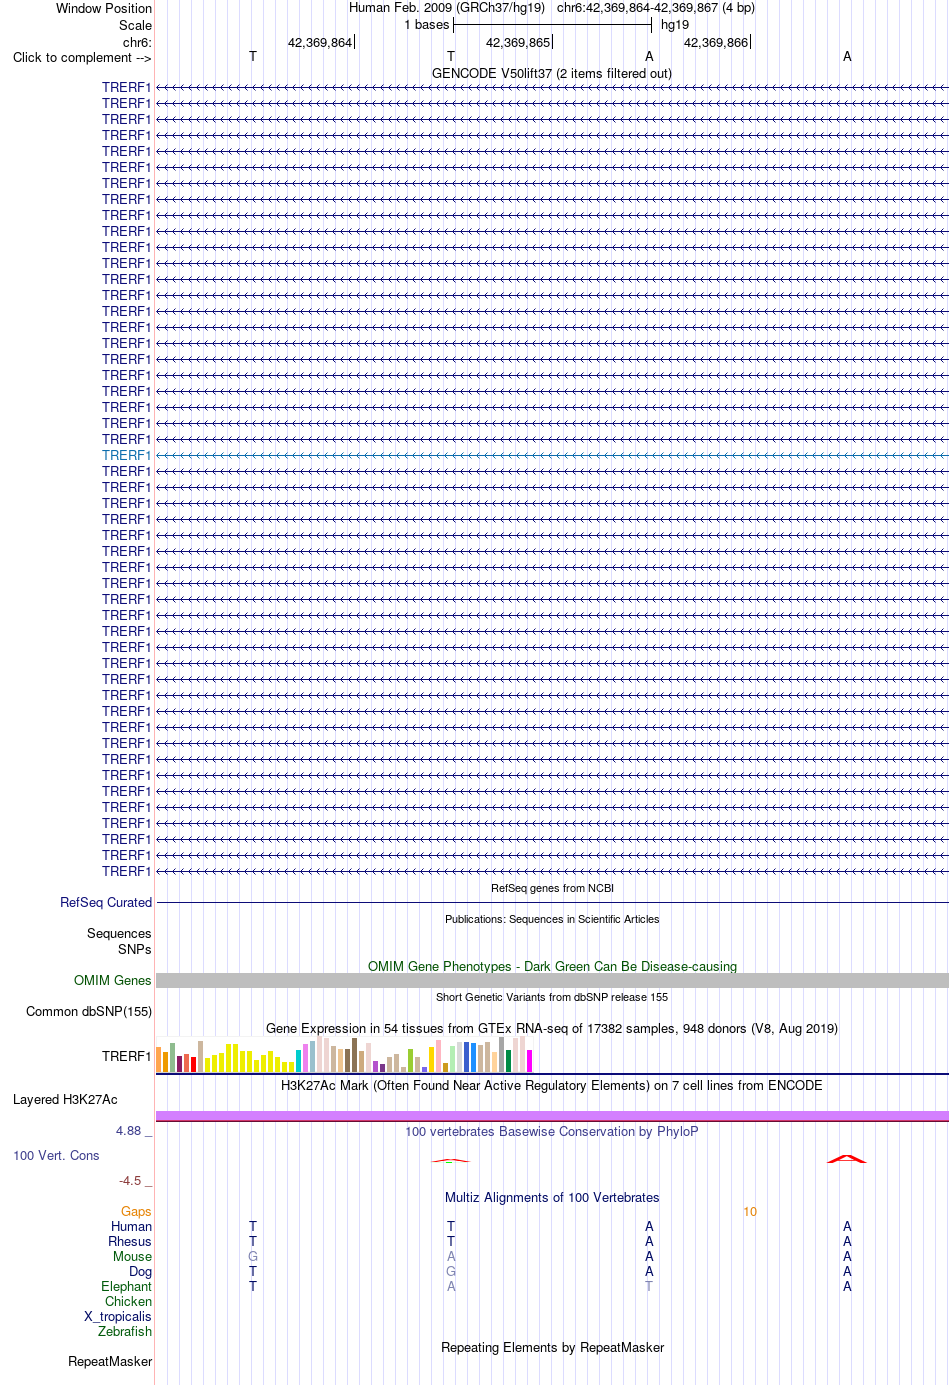Click 'Click to complement -->' to flip bases
Image resolution: width=950 pixels, height=1385 pixels.
82,57
